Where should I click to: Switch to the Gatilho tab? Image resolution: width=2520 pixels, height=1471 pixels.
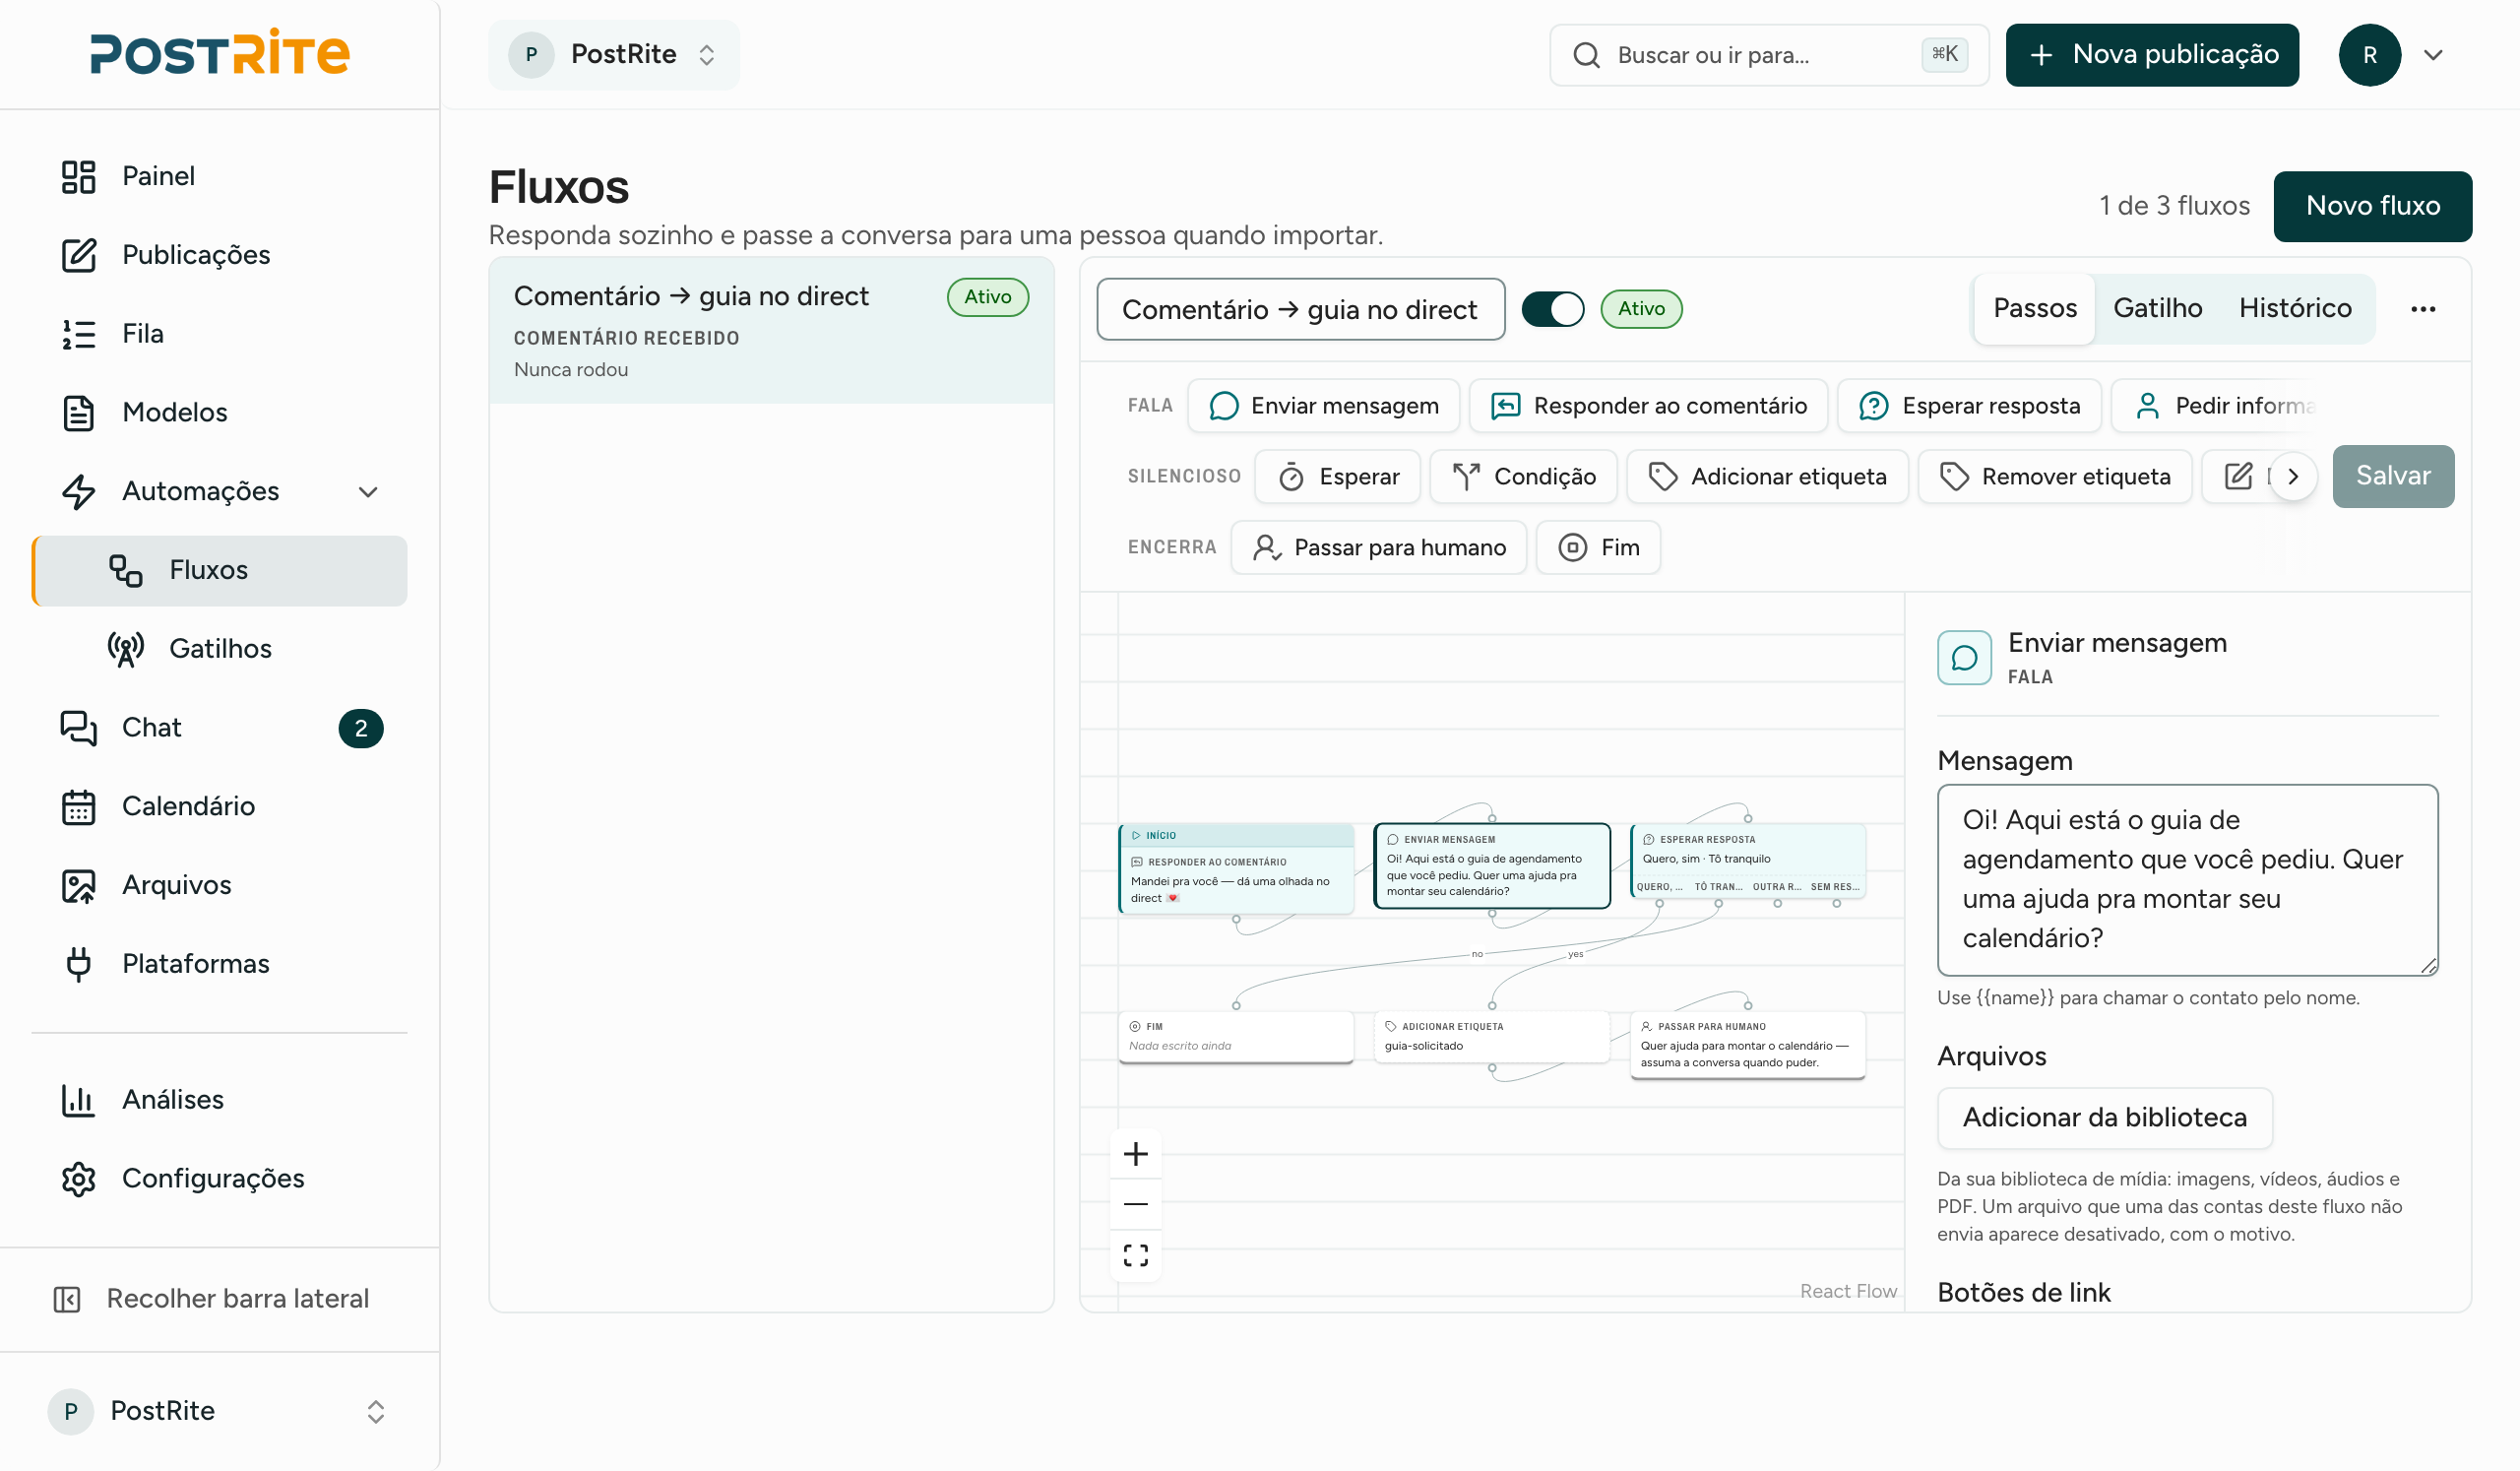click(x=2158, y=309)
